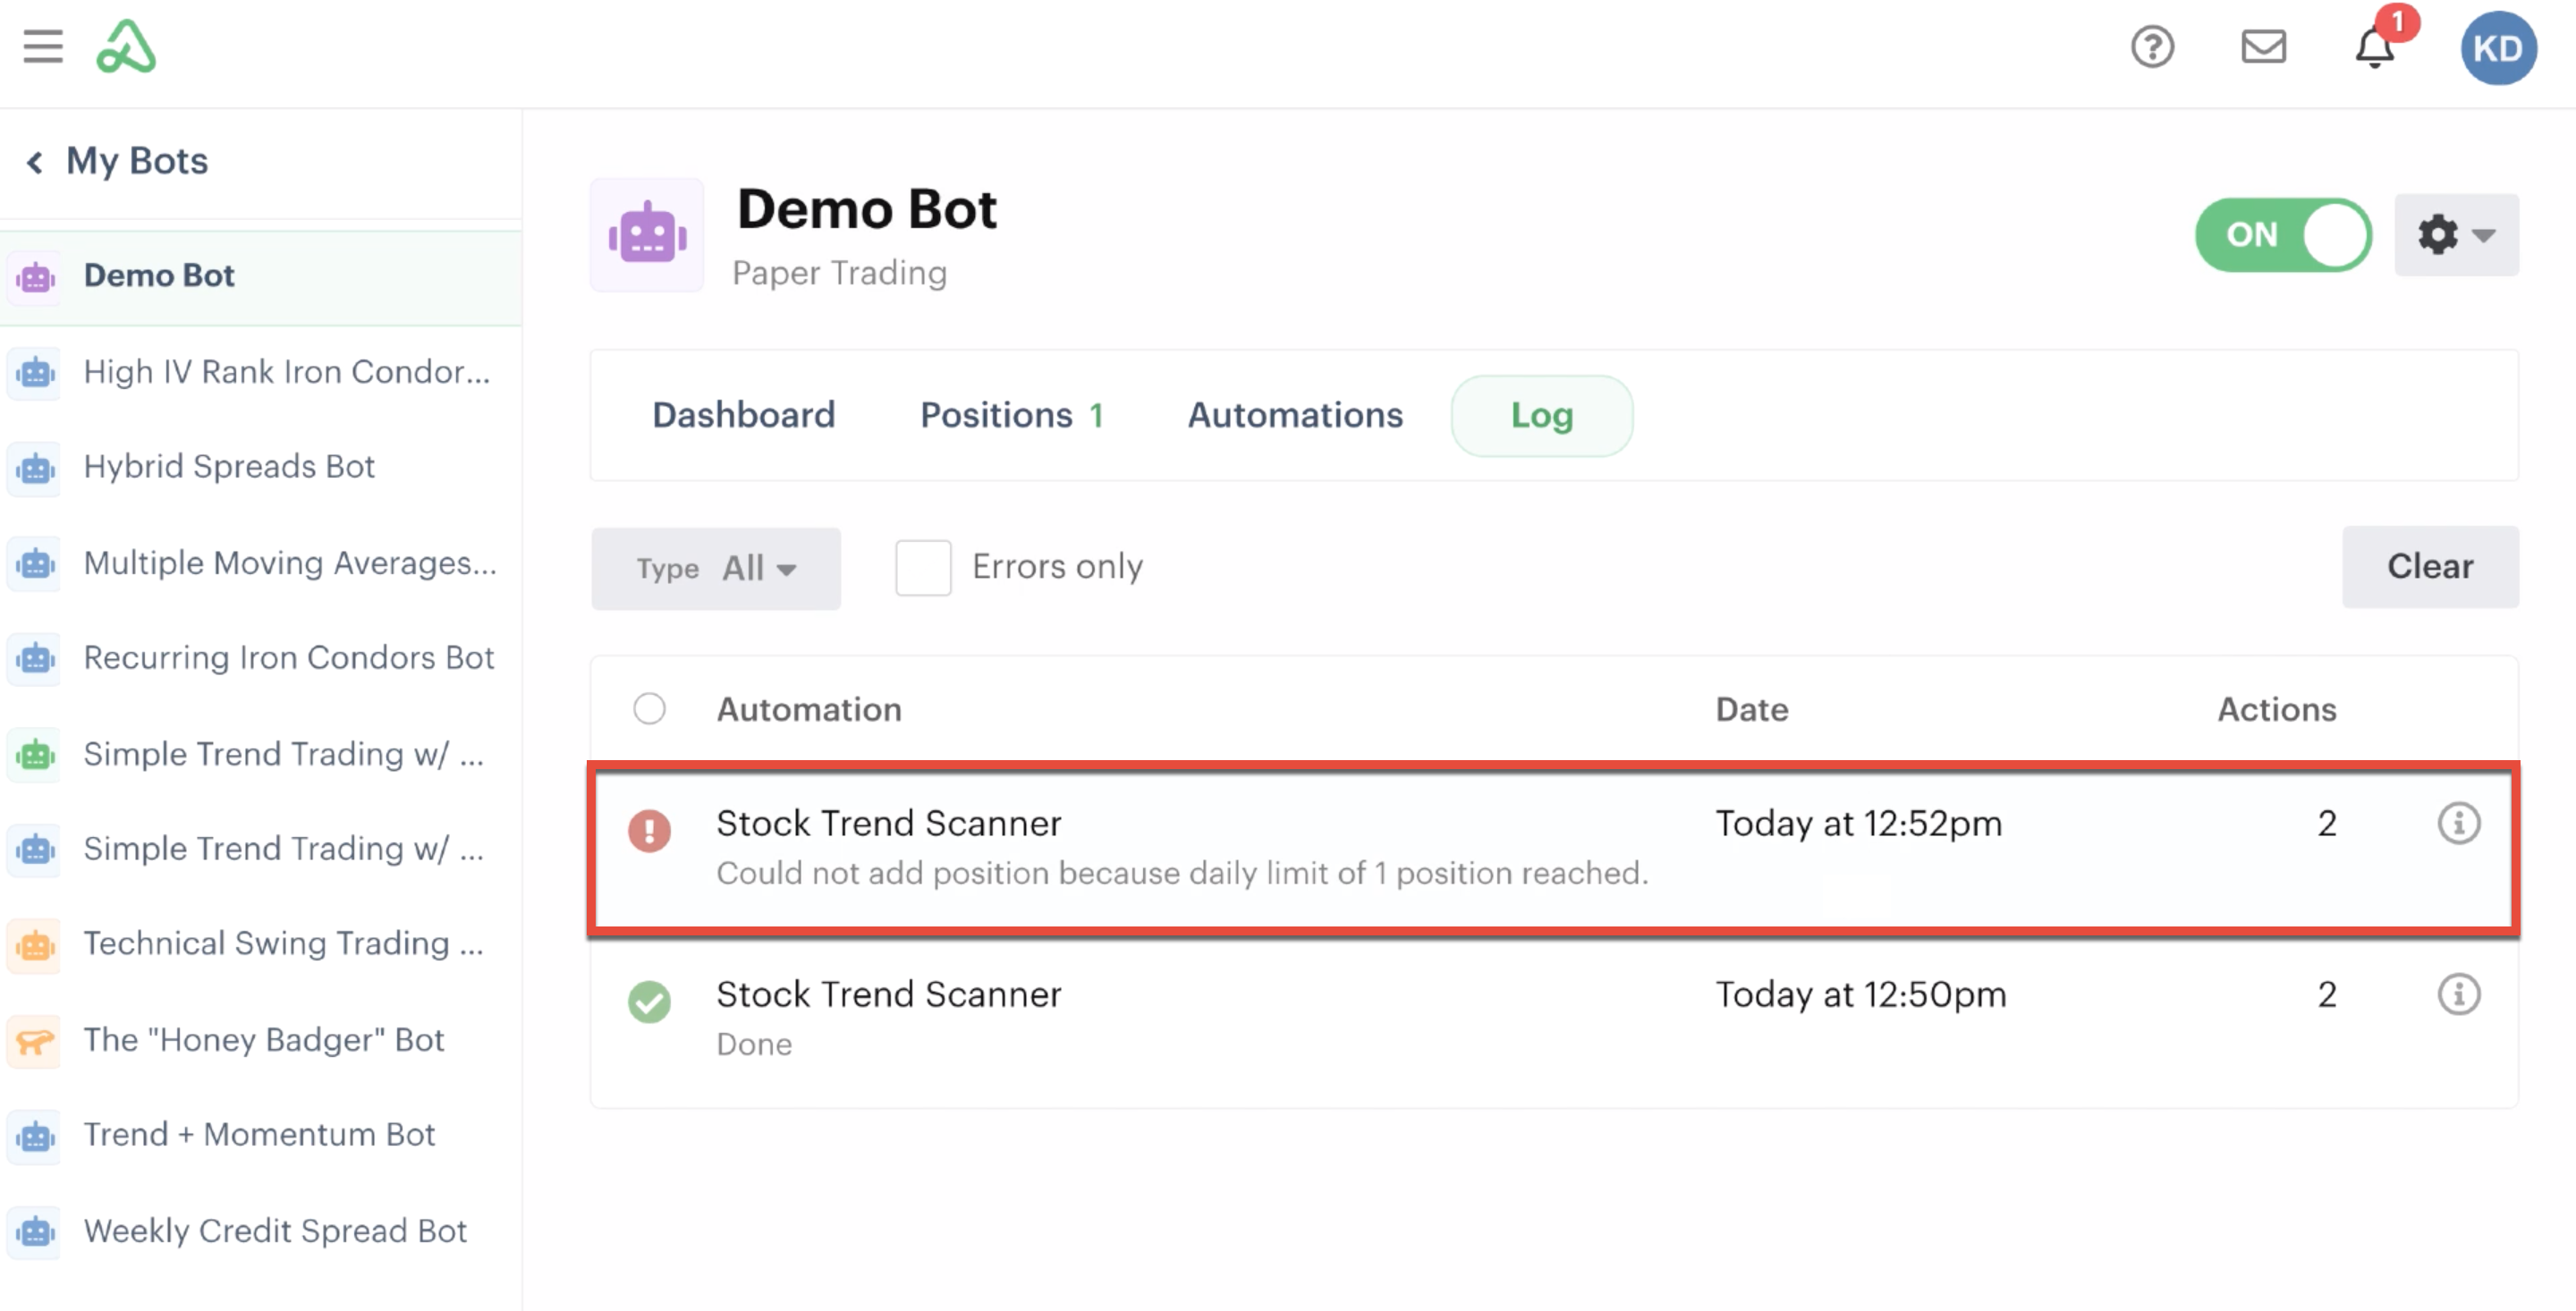The height and width of the screenshot is (1311, 2576).
Task: Open info for the 12:52pm log entry
Action: (2459, 824)
